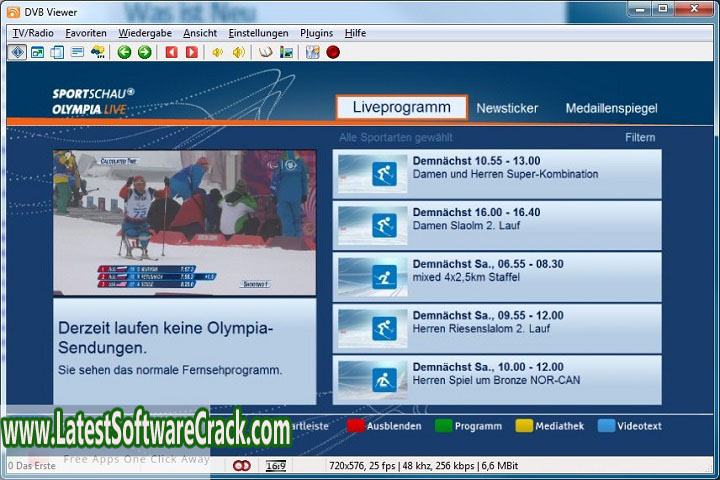This screenshot has height=480, width=720.
Task: Start recording with red record button
Action: click(x=333, y=52)
